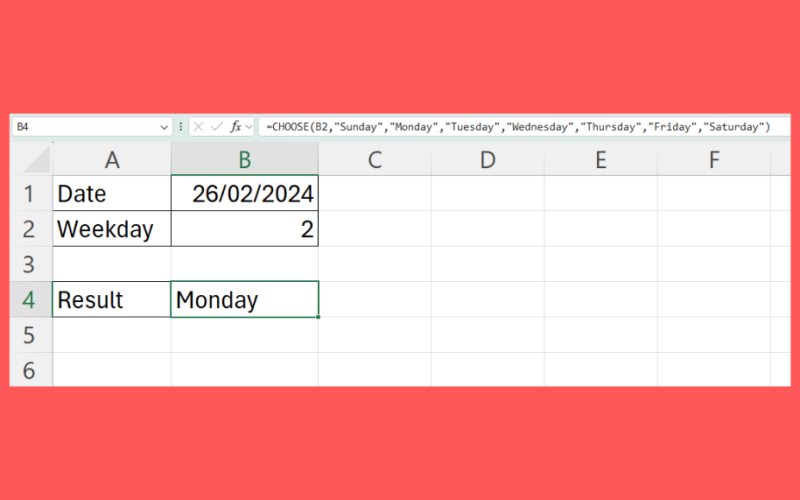
Task: Select column B header
Action: point(244,159)
